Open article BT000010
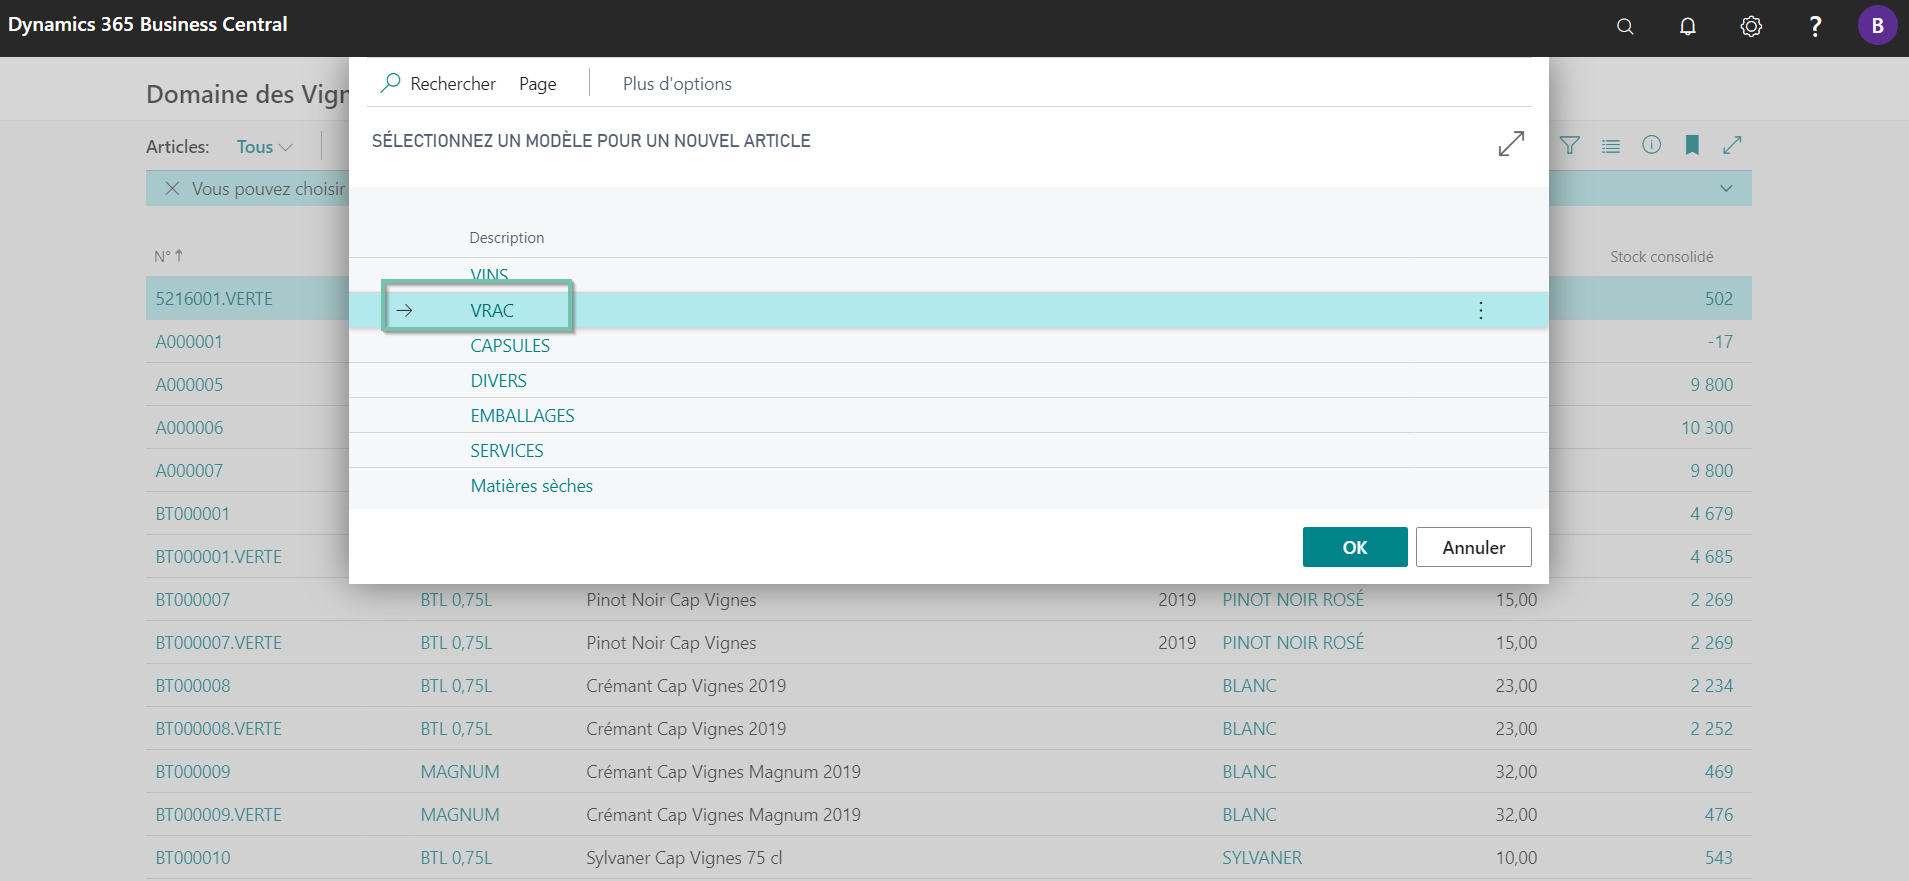The width and height of the screenshot is (1909, 881). 192,858
